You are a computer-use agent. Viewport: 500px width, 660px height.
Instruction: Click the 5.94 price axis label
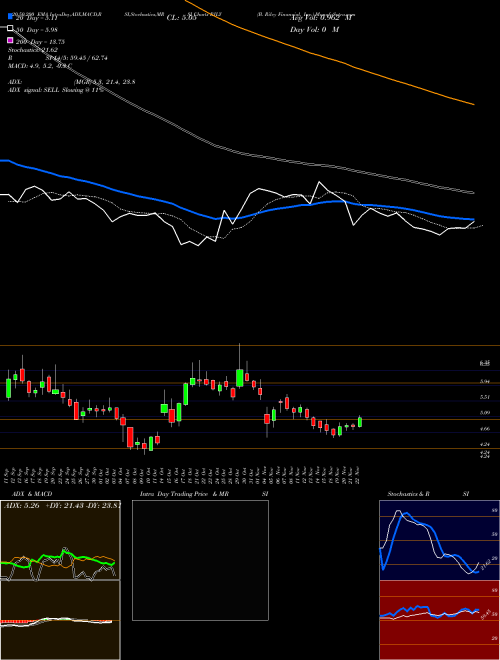(x=484, y=382)
